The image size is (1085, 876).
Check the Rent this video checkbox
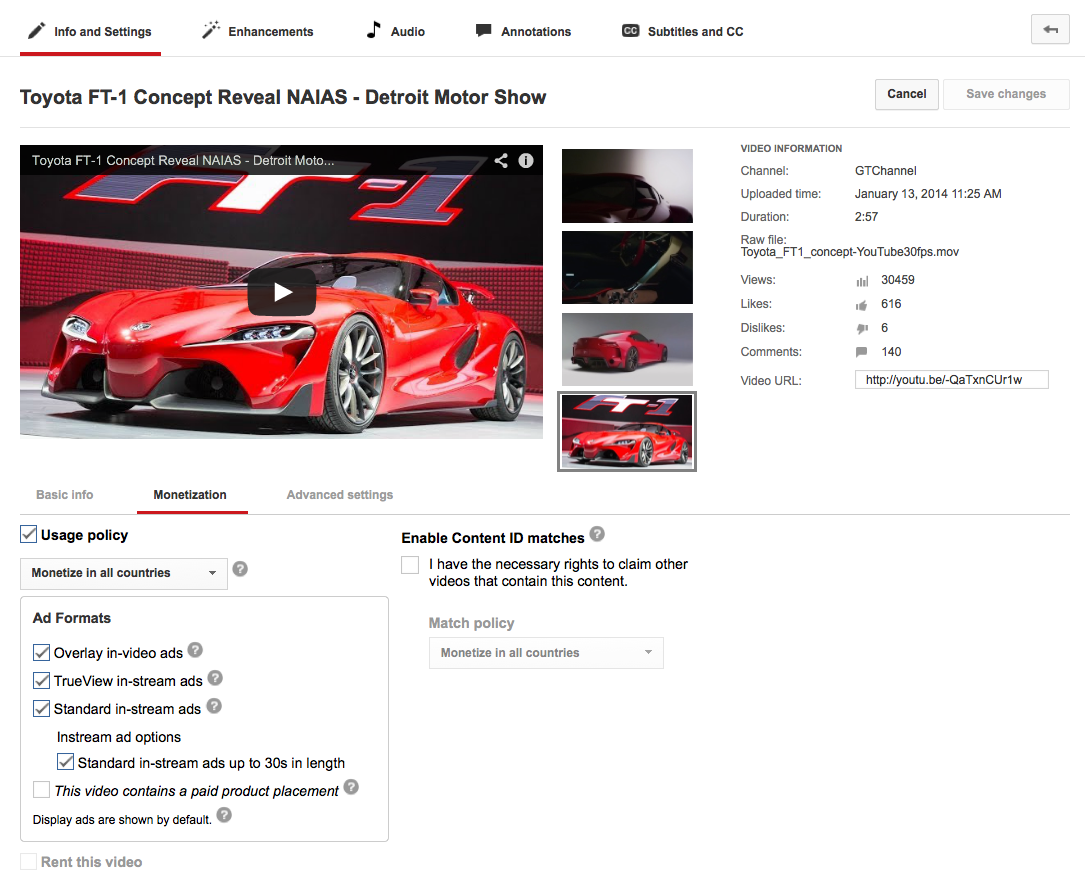pos(28,861)
